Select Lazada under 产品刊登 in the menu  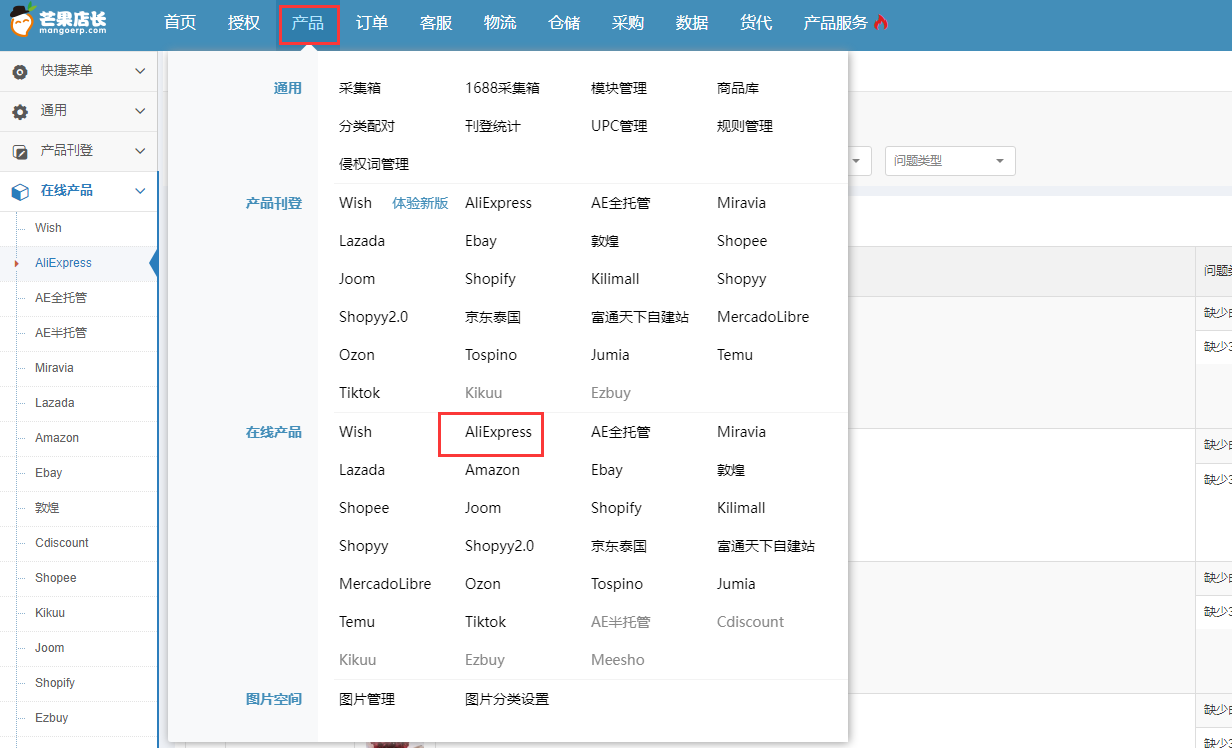[362, 241]
